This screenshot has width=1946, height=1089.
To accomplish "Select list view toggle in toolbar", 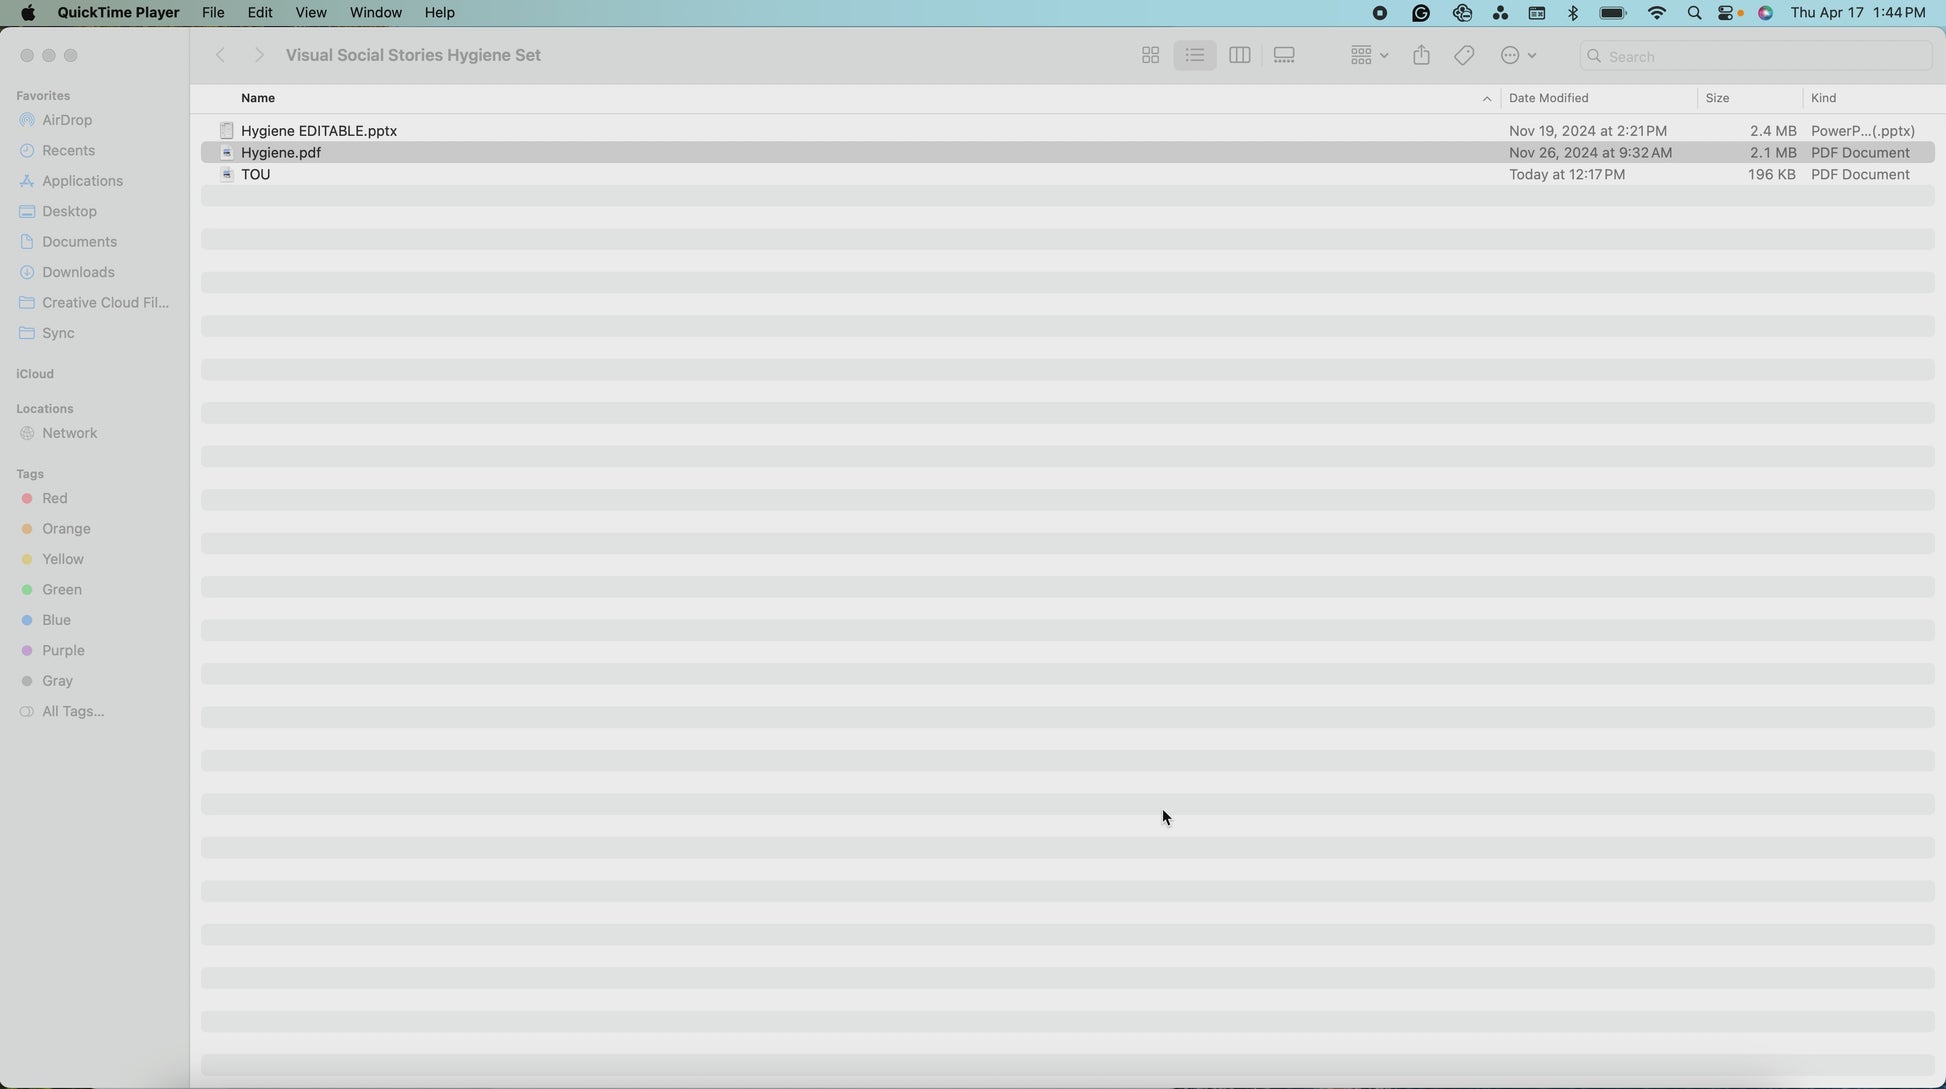I will click(x=1195, y=56).
